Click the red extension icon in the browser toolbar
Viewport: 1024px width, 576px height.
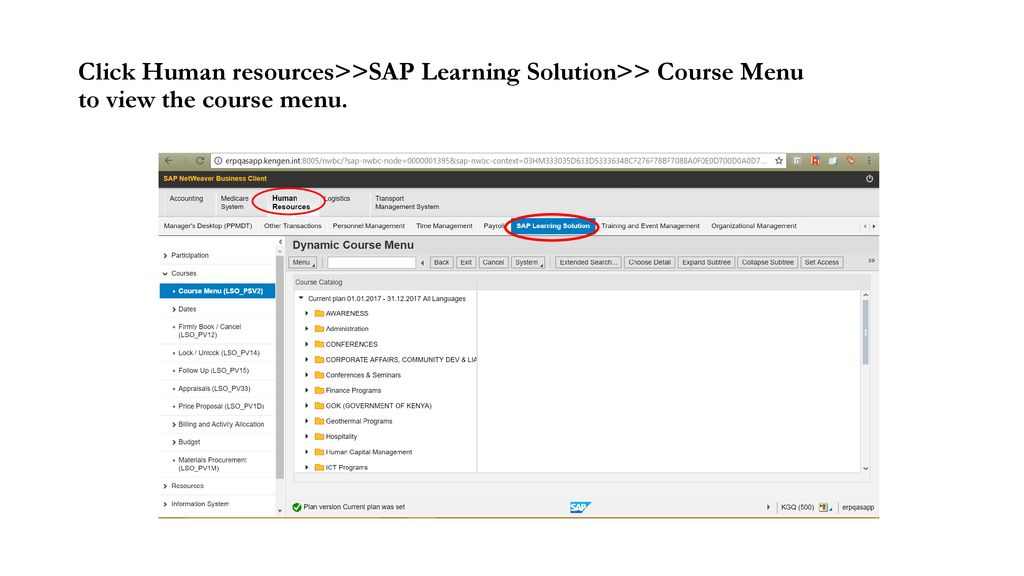pyautogui.click(x=815, y=161)
